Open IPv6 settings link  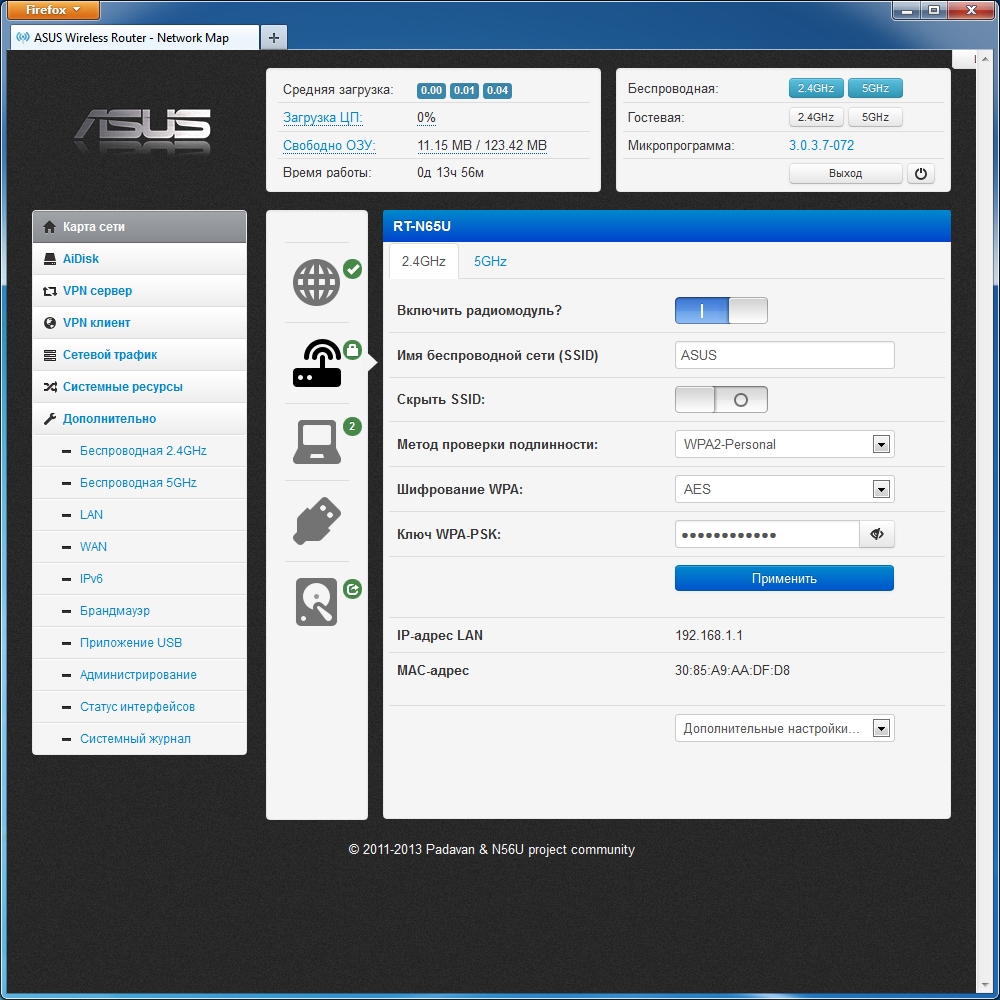(x=91, y=578)
